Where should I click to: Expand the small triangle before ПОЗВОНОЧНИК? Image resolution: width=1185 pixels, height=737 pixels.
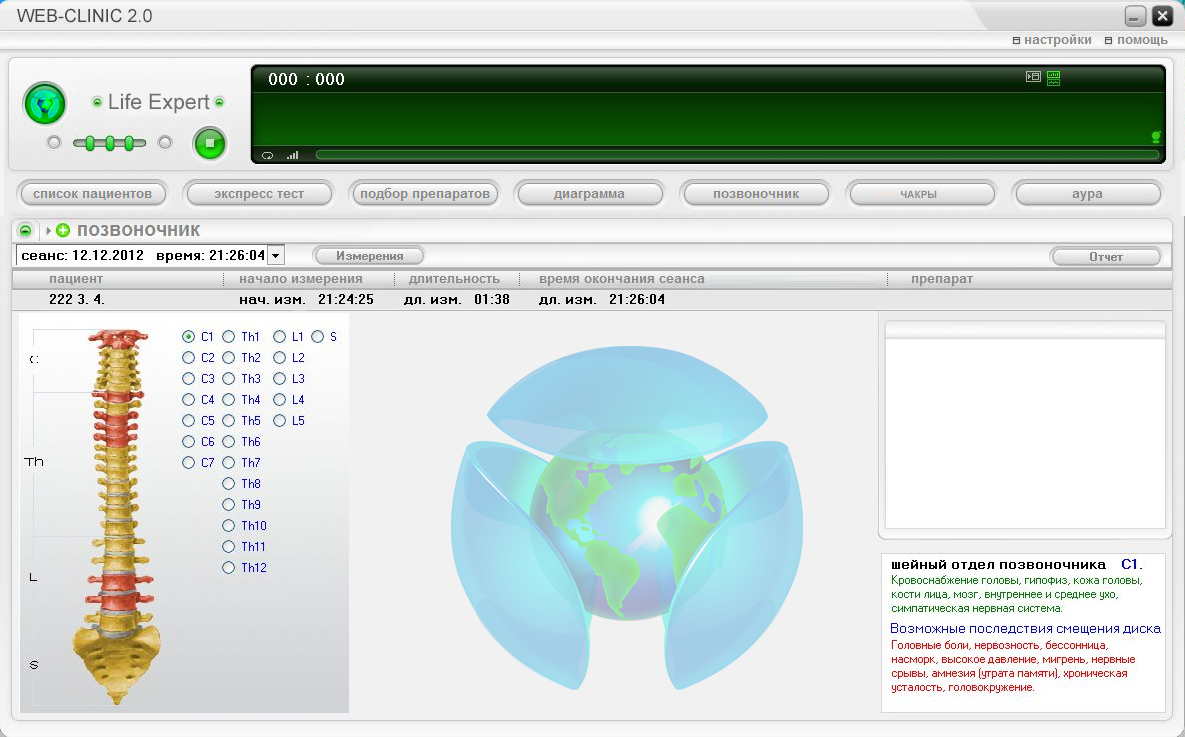click(48, 231)
